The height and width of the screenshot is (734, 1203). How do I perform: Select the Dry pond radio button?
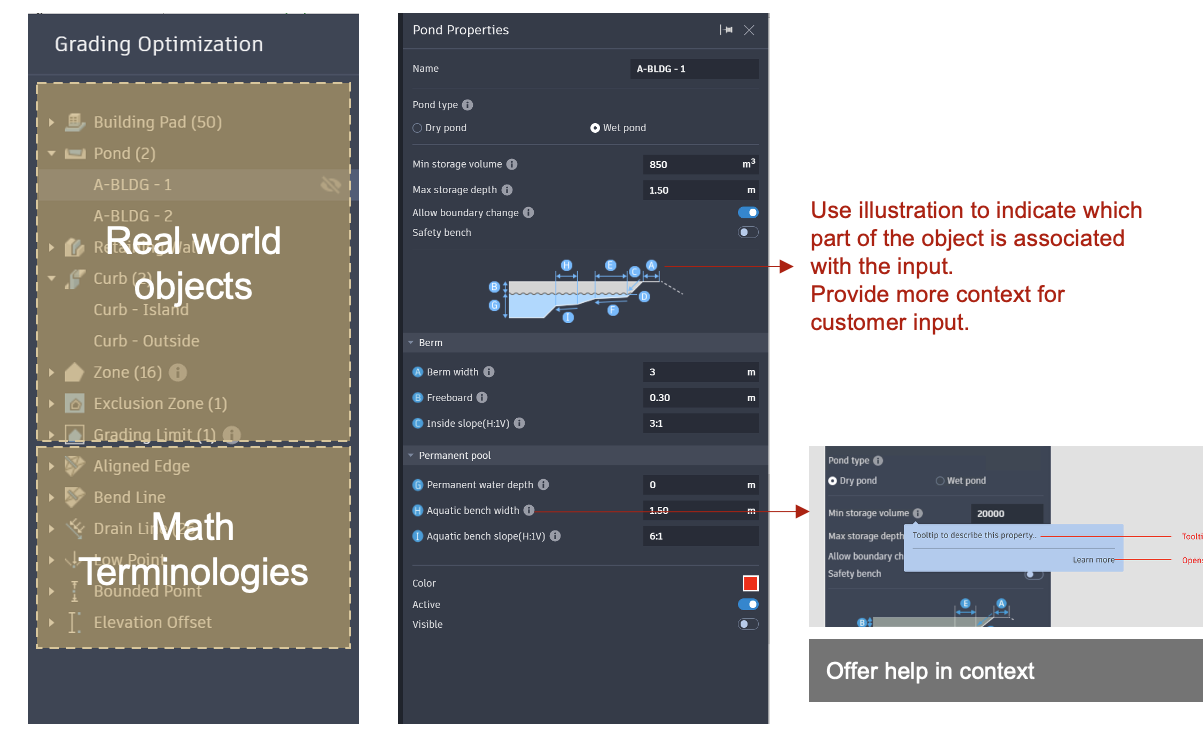coord(418,128)
